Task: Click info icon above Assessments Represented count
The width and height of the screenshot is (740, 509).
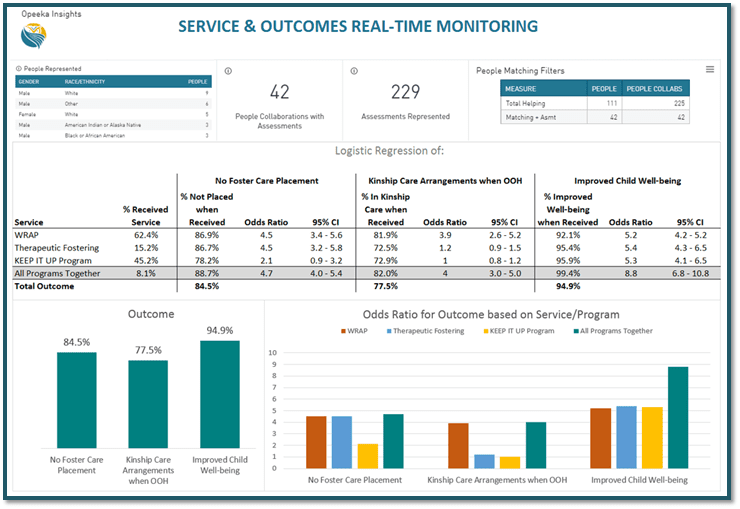Action: pyautogui.click(x=355, y=71)
